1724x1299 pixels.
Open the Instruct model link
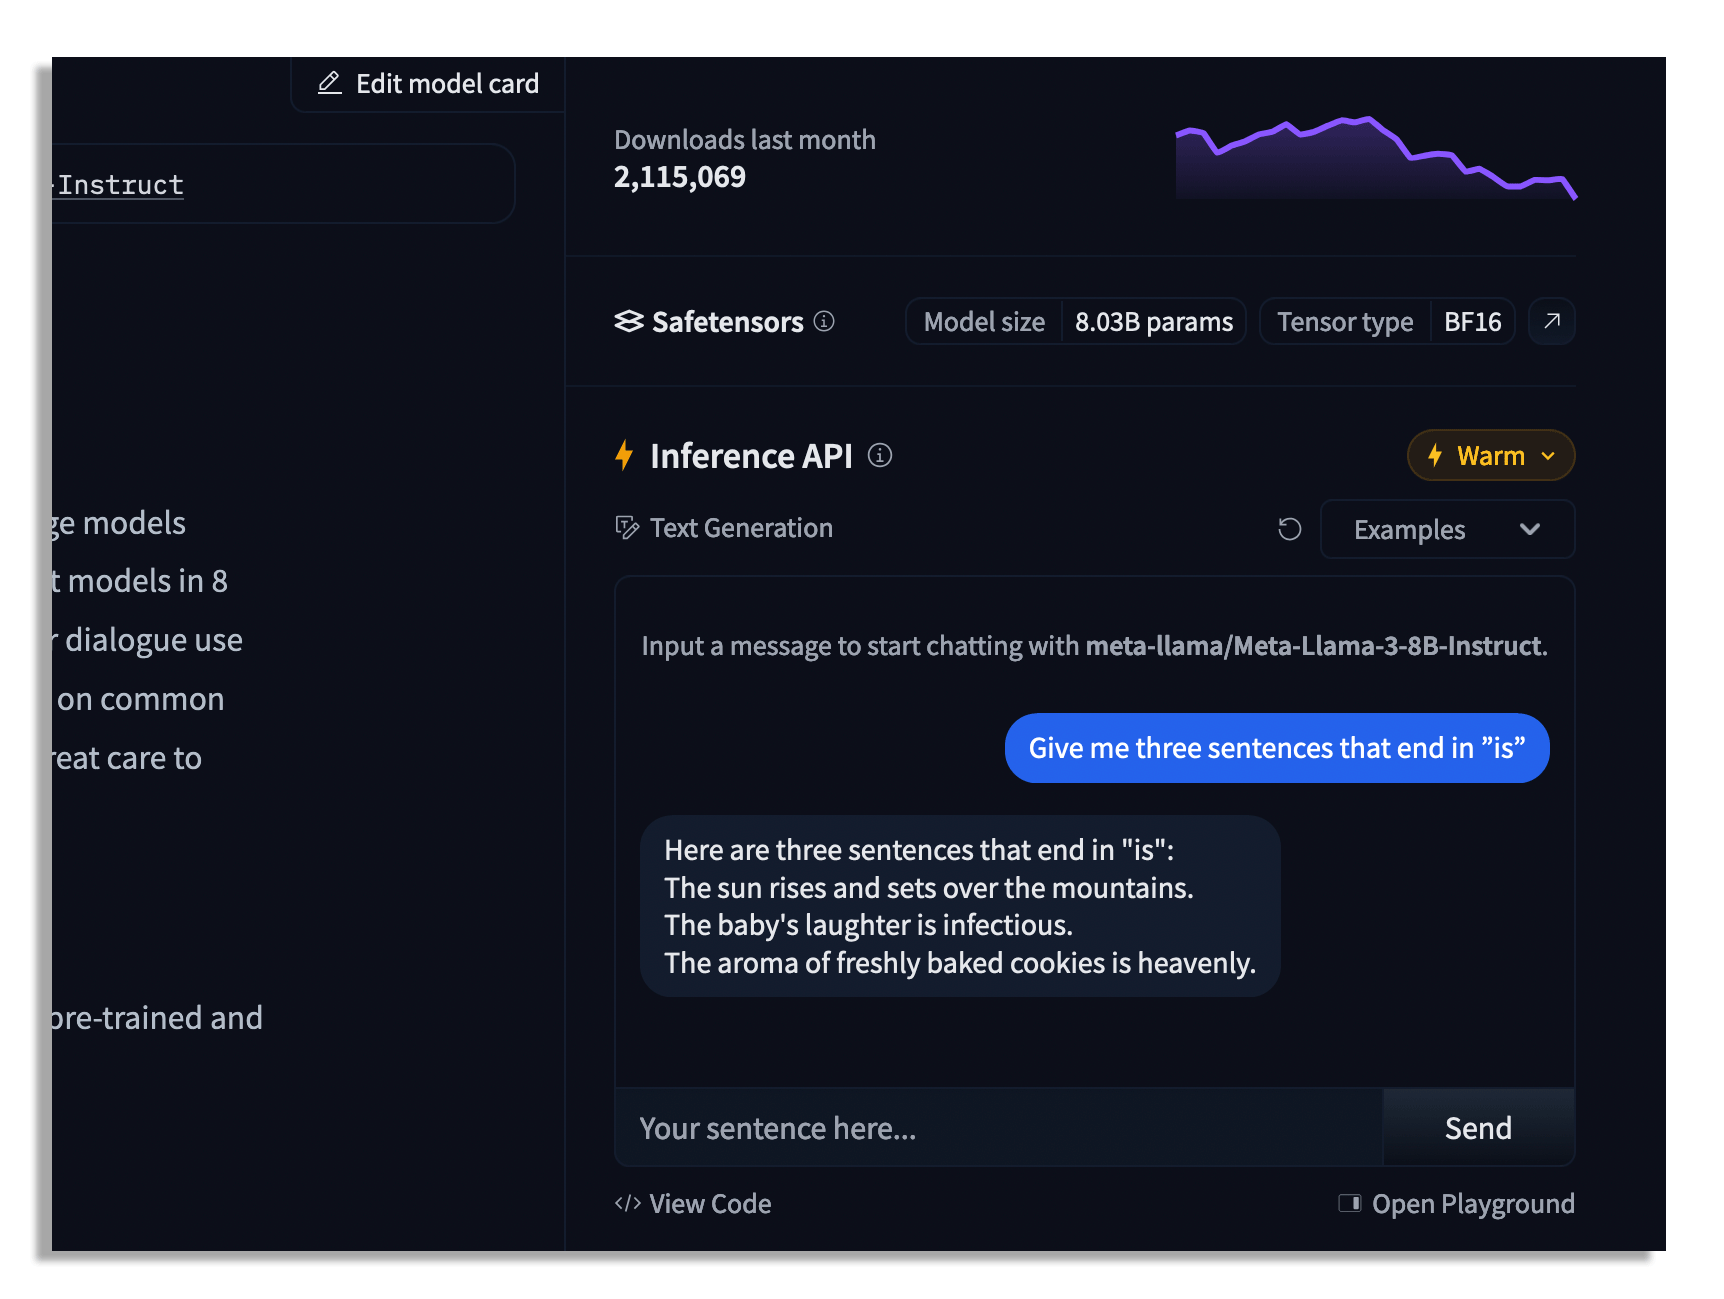tap(120, 185)
